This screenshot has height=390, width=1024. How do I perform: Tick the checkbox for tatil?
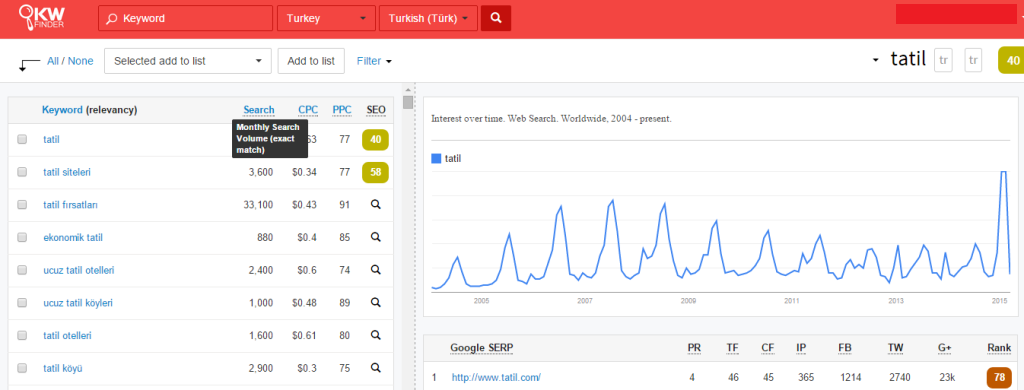[22, 139]
